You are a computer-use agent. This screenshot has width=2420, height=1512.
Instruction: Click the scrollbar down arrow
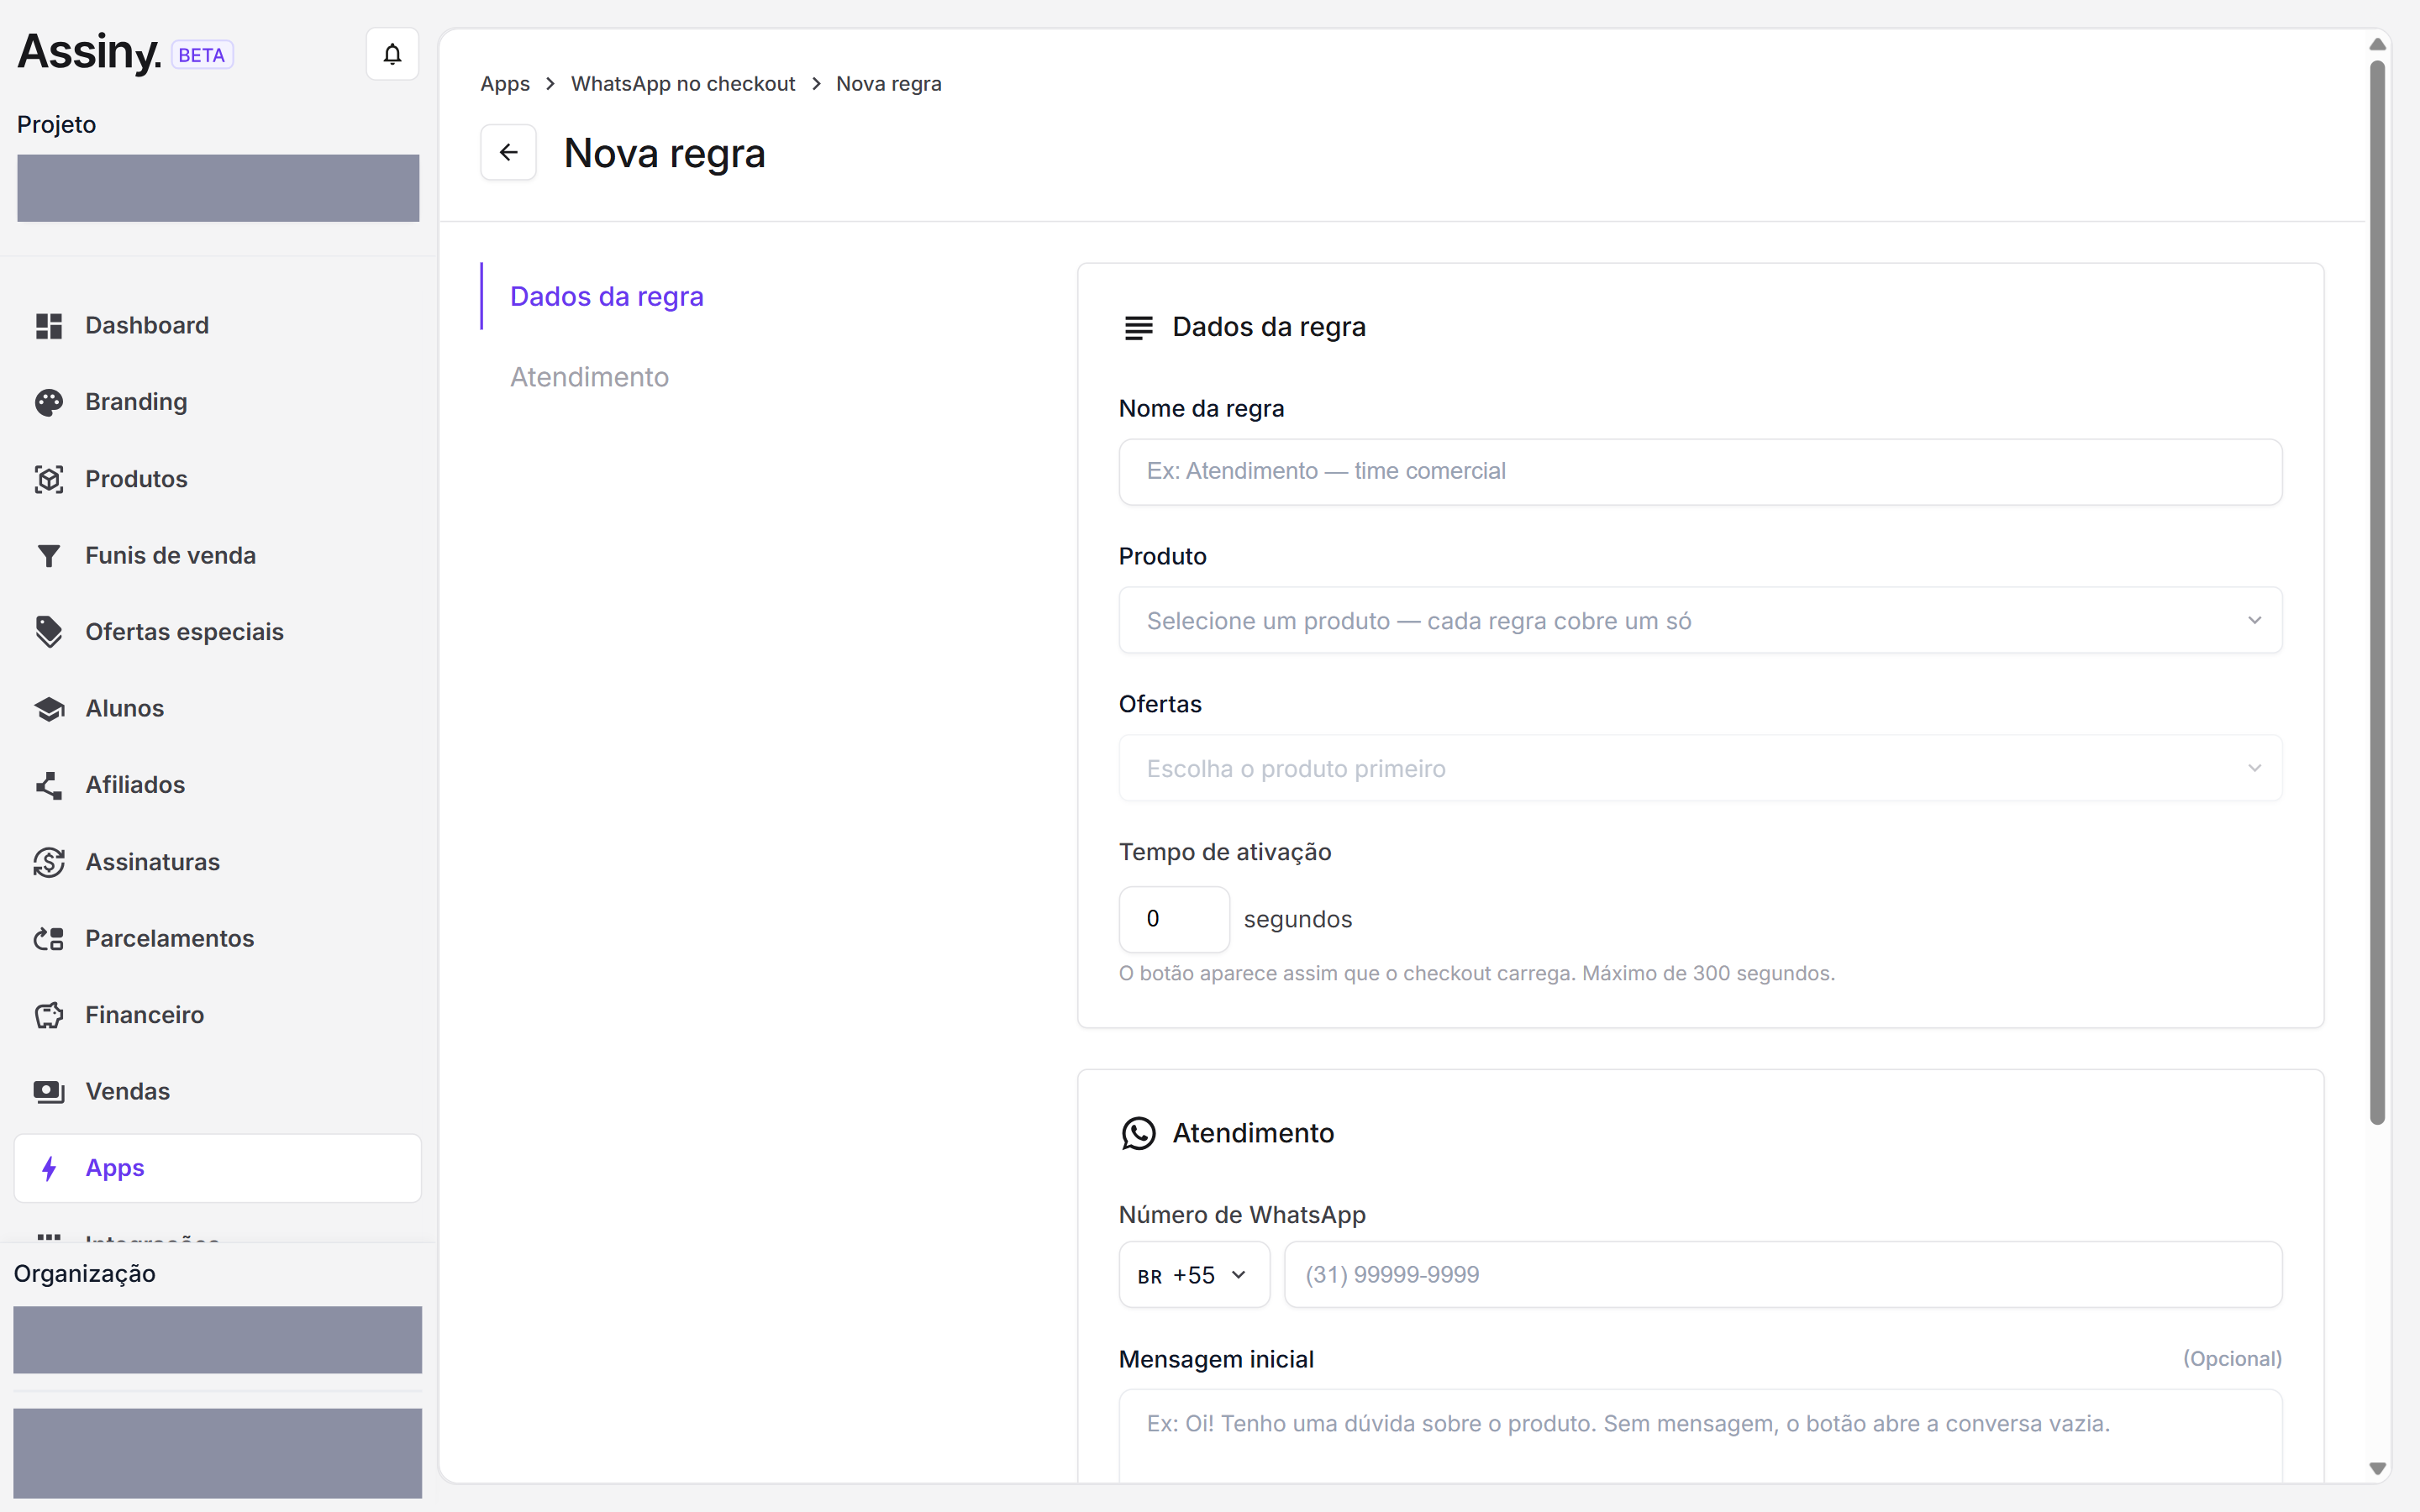[2378, 1469]
